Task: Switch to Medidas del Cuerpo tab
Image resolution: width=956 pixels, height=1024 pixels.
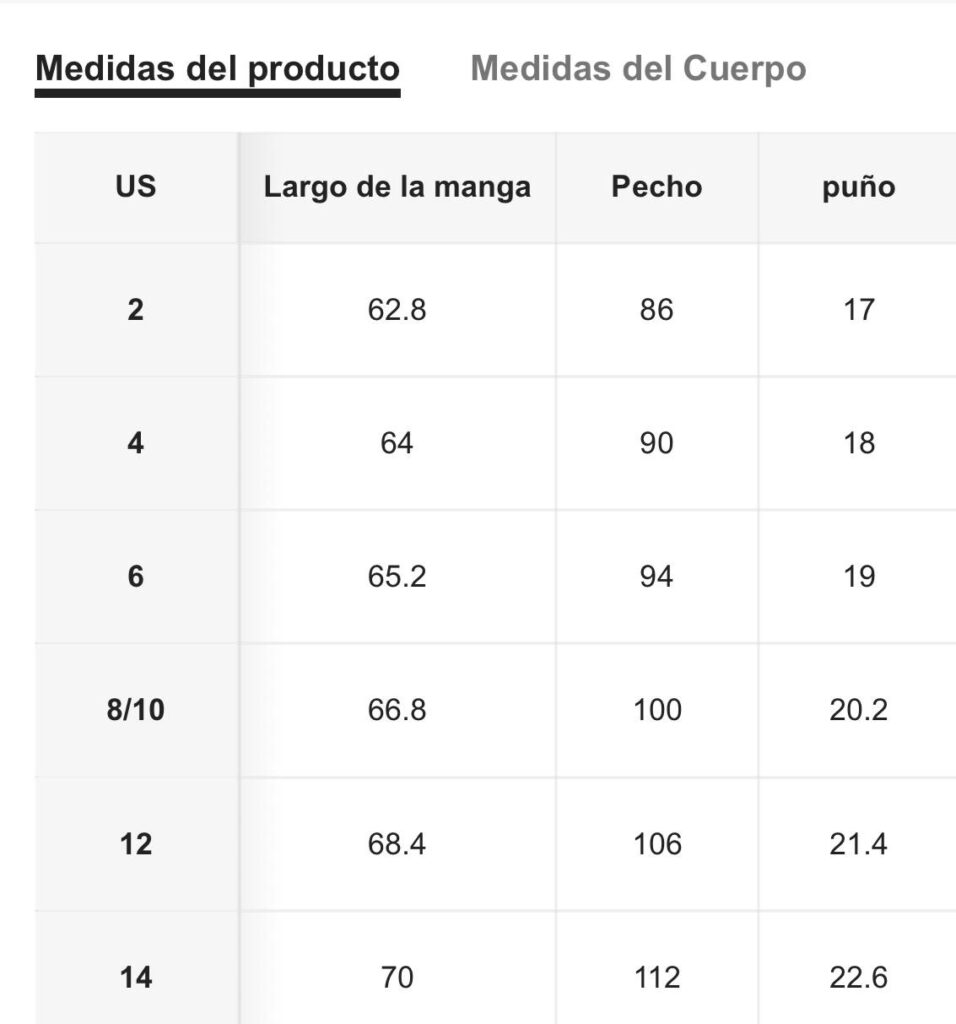Action: (x=638, y=69)
